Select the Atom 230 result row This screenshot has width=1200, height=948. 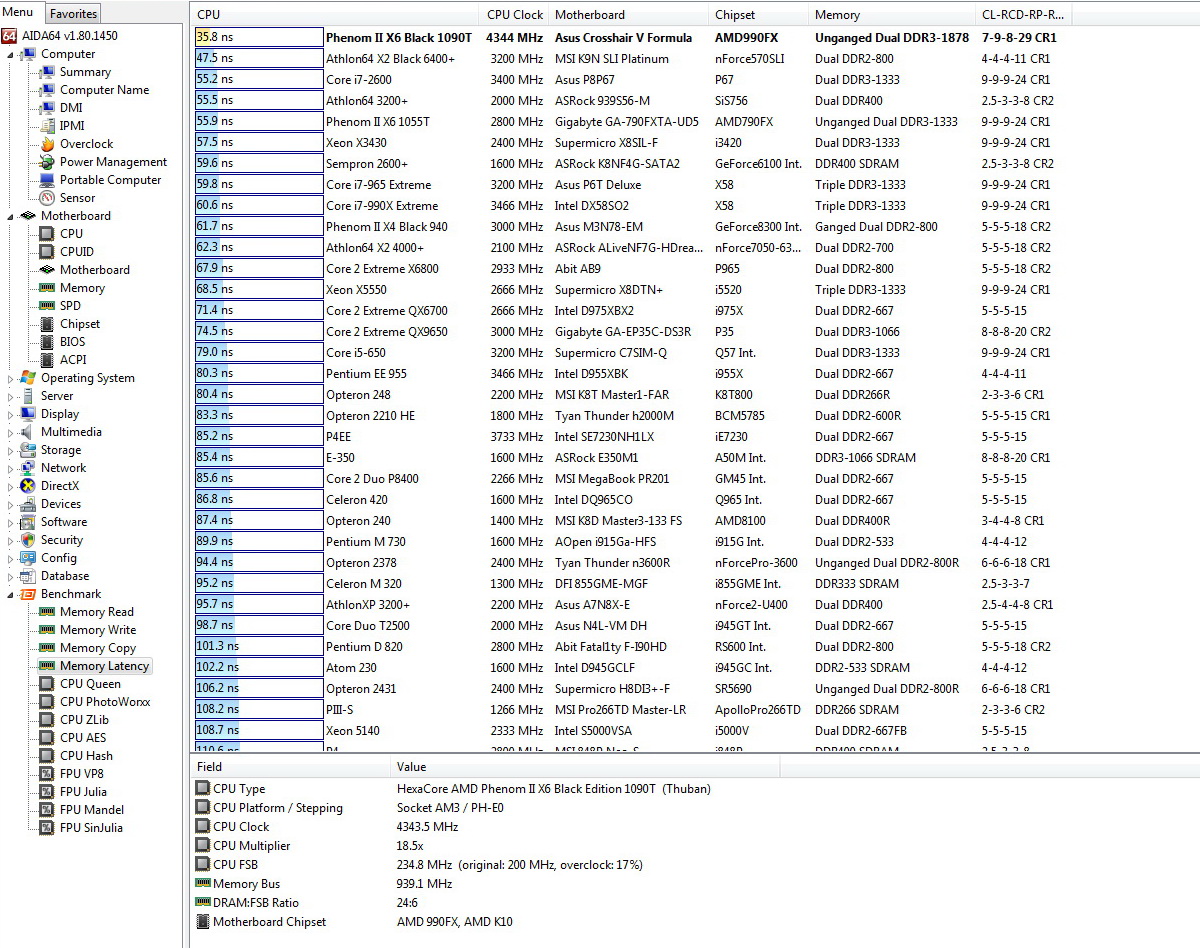[695, 667]
